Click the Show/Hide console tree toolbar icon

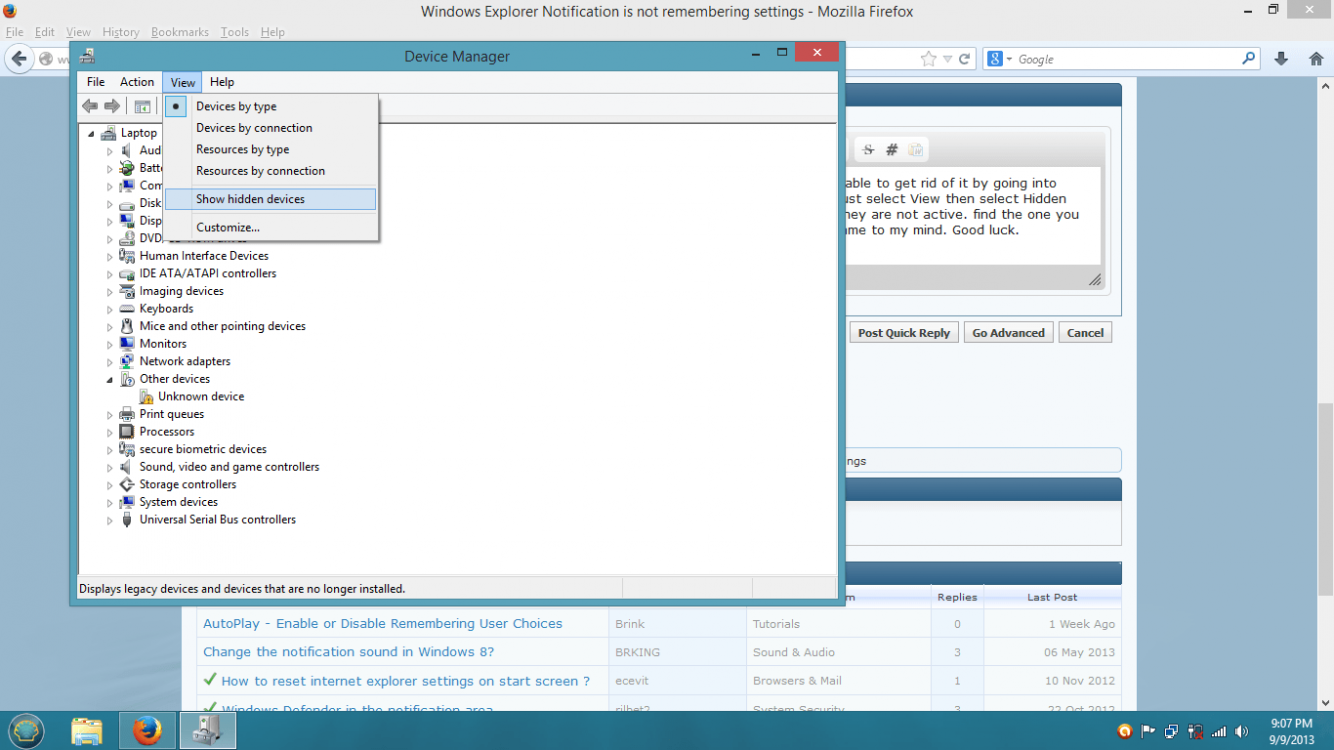(x=142, y=107)
